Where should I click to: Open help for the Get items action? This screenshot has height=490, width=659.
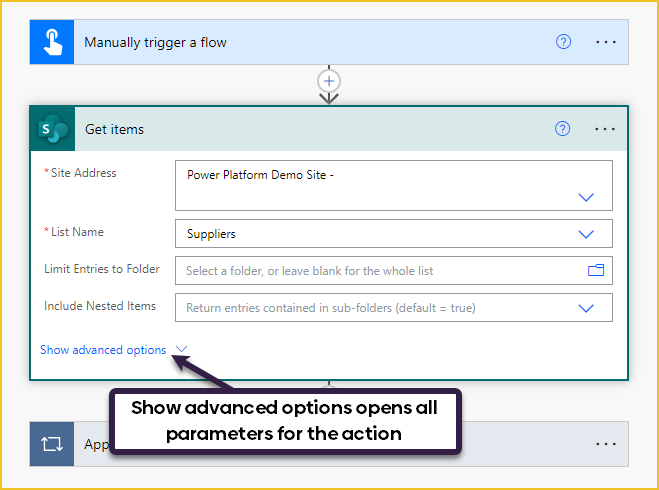click(562, 129)
